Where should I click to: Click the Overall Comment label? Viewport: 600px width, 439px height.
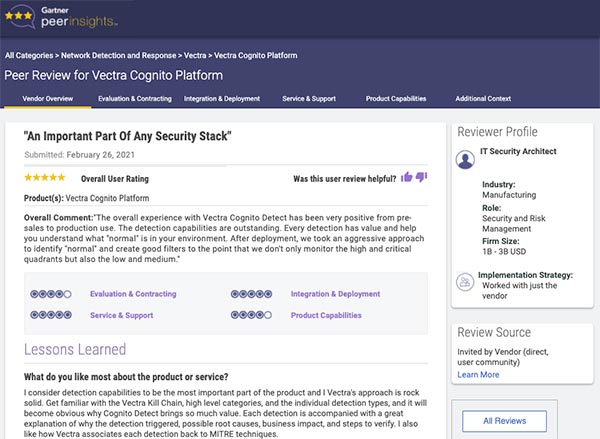[59, 218]
